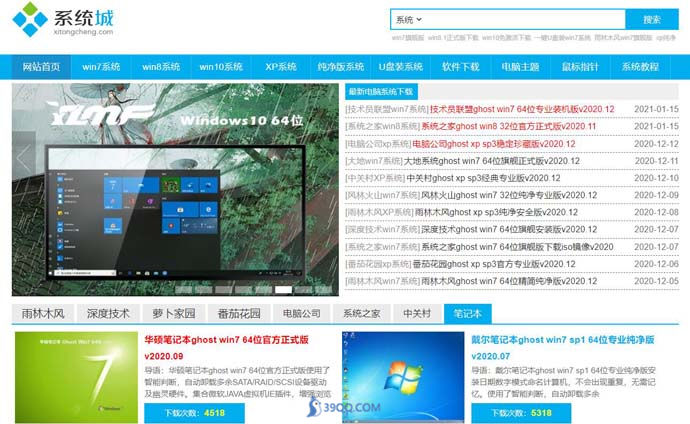This screenshot has width=690, height=424.
Task: Switch to the 深度技术 brand tab
Action: pyautogui.click(x=108, y=314)
